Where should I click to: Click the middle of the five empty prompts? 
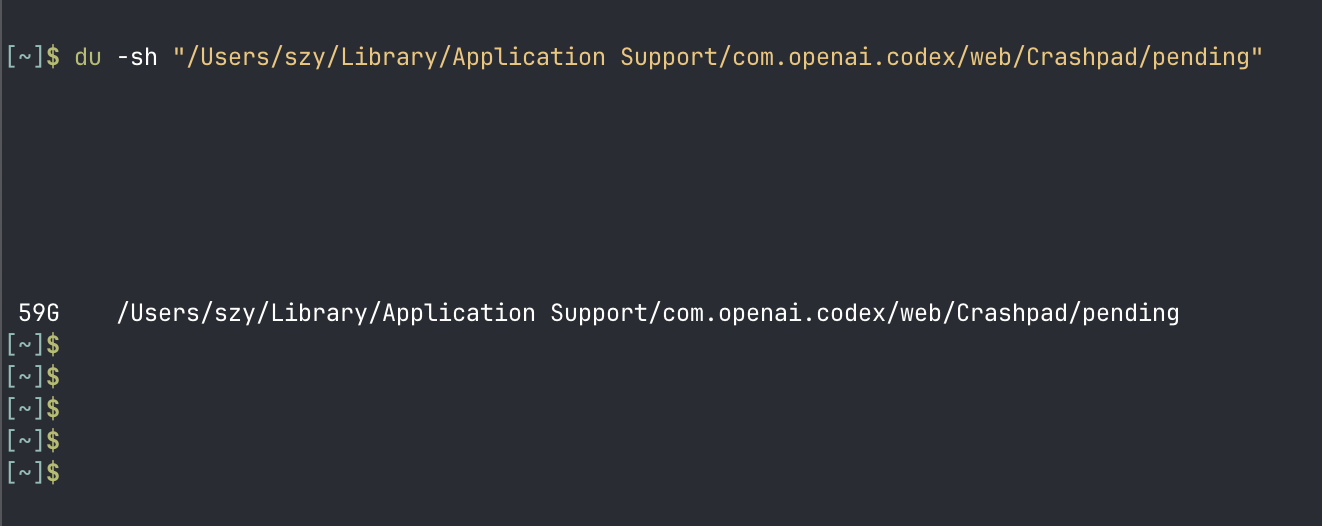(33, 408)
